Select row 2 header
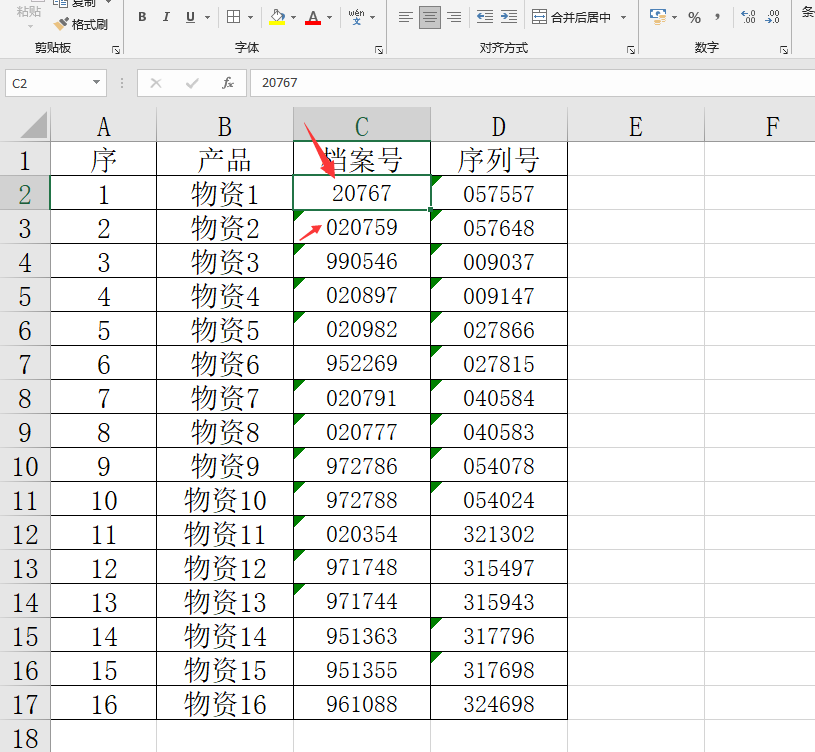This screenshot has height=752, width=815. coord(25,193)
